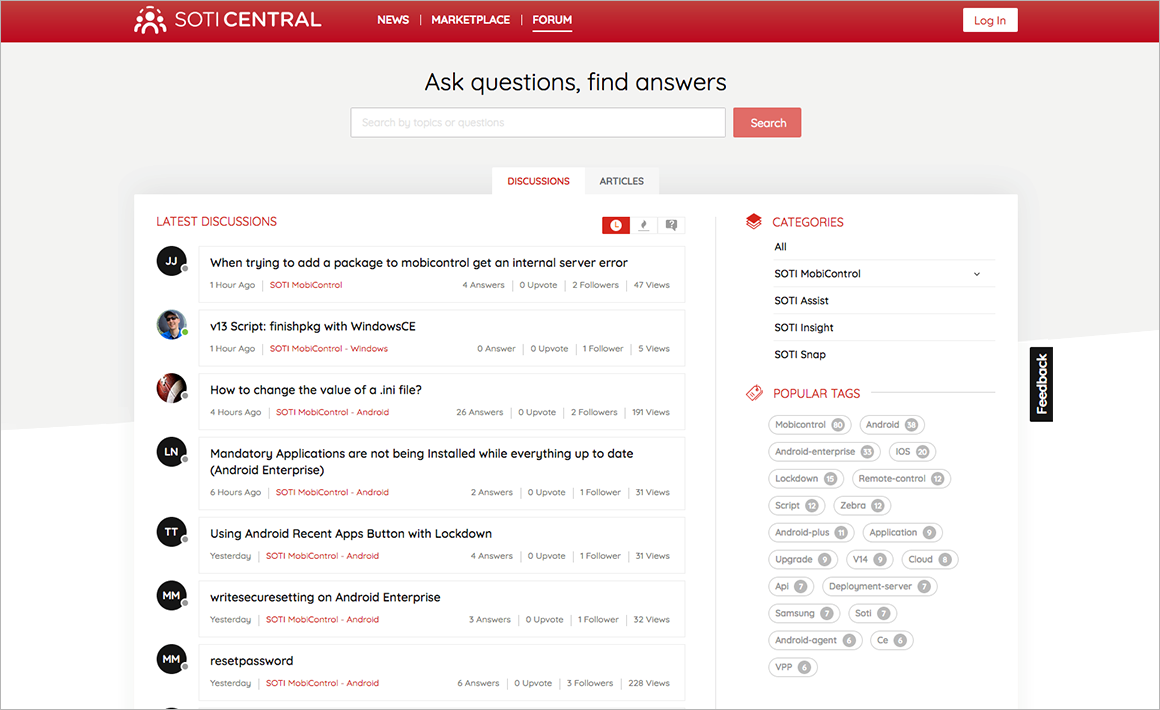Click the "228 Views" count text

tap(649, 683)
